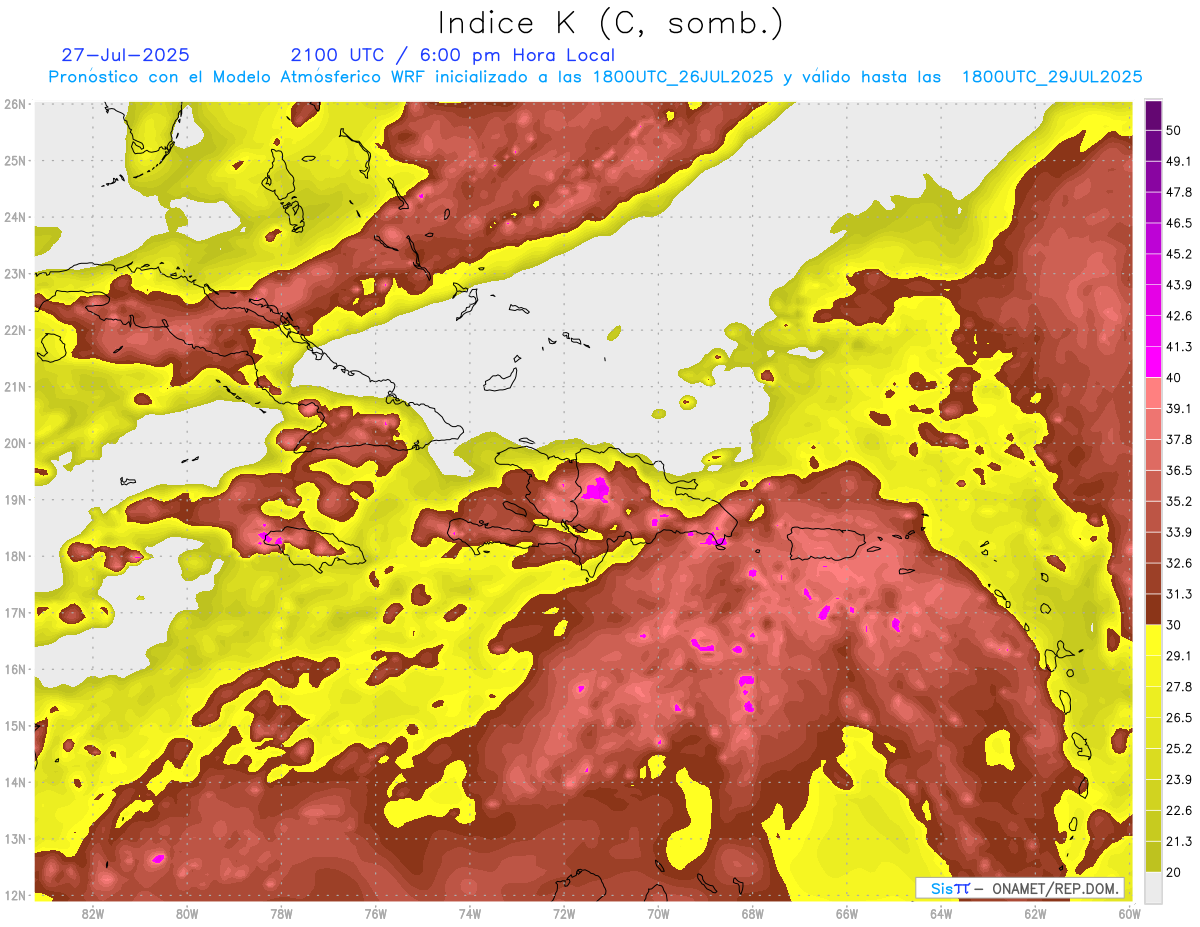The height and width of the screenshot is (927, 1200).
Task: Click colorbar value "27.8"
Action: tap(1179, 686)
